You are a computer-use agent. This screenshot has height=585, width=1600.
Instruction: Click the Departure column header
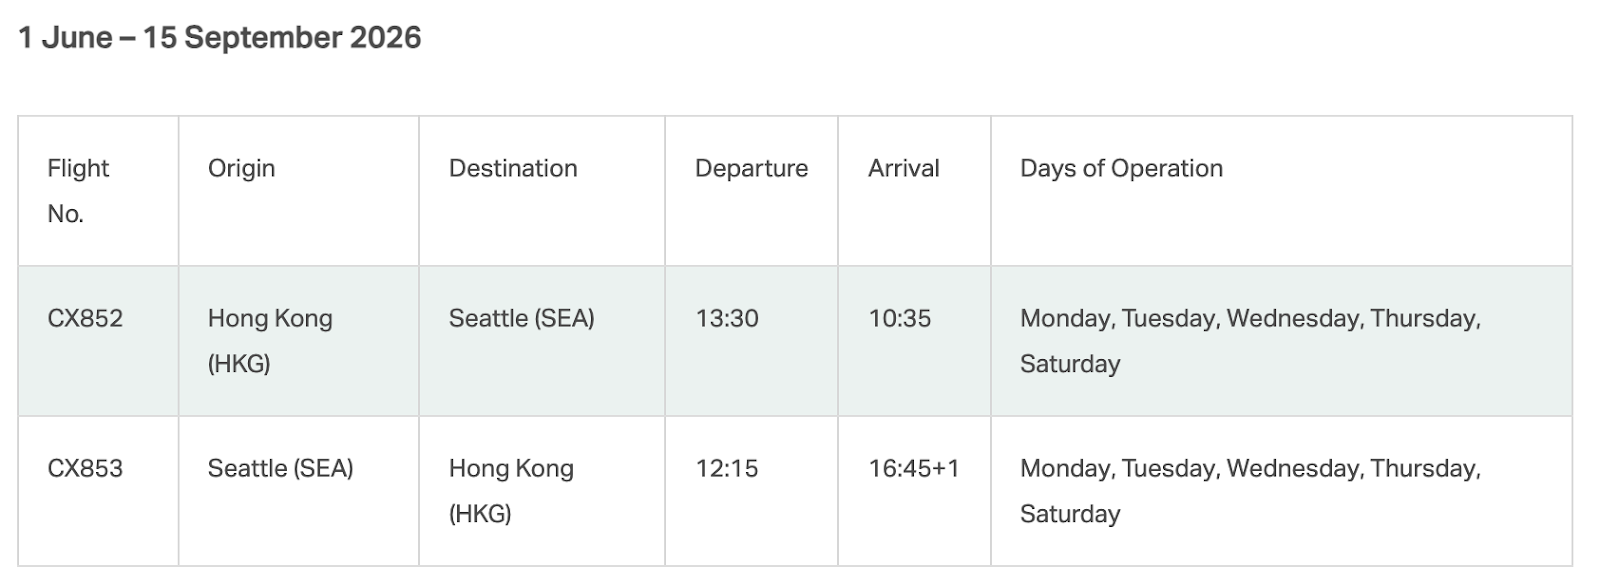tap(751, 191)
